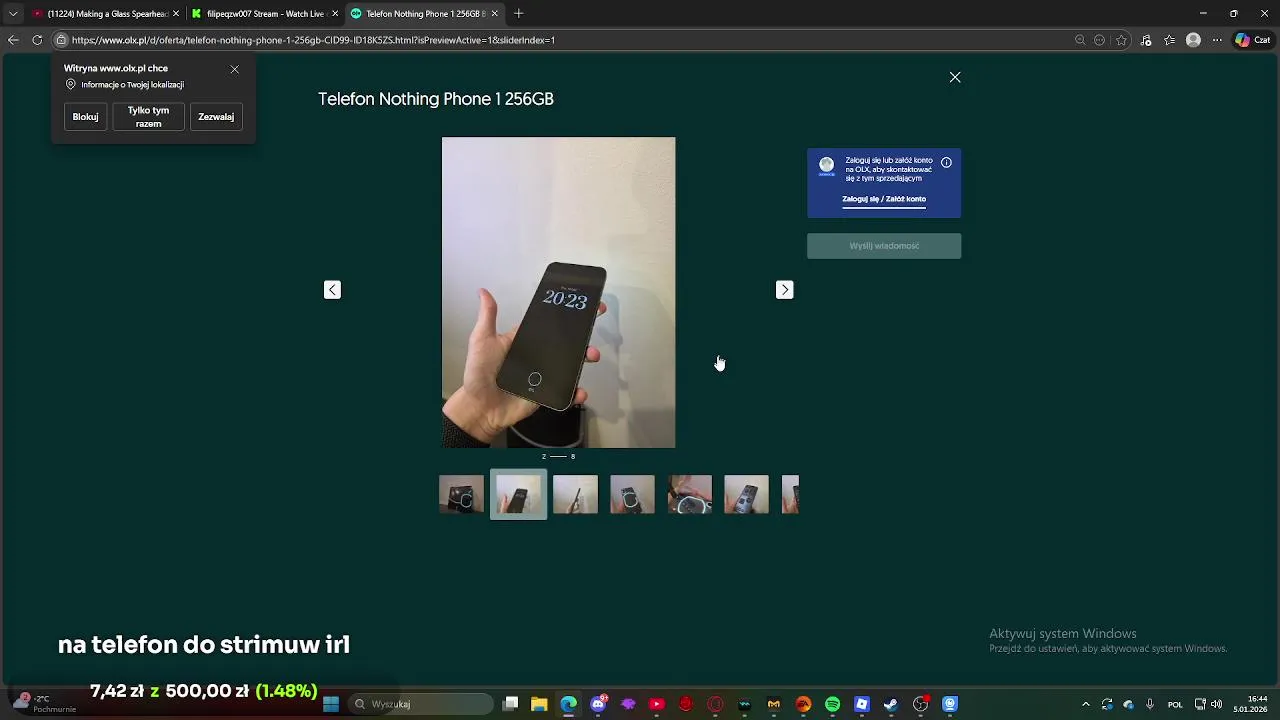The width and height of the screenshot is (1280, 720).
Task: Reload the page
Action: (37, 40)
